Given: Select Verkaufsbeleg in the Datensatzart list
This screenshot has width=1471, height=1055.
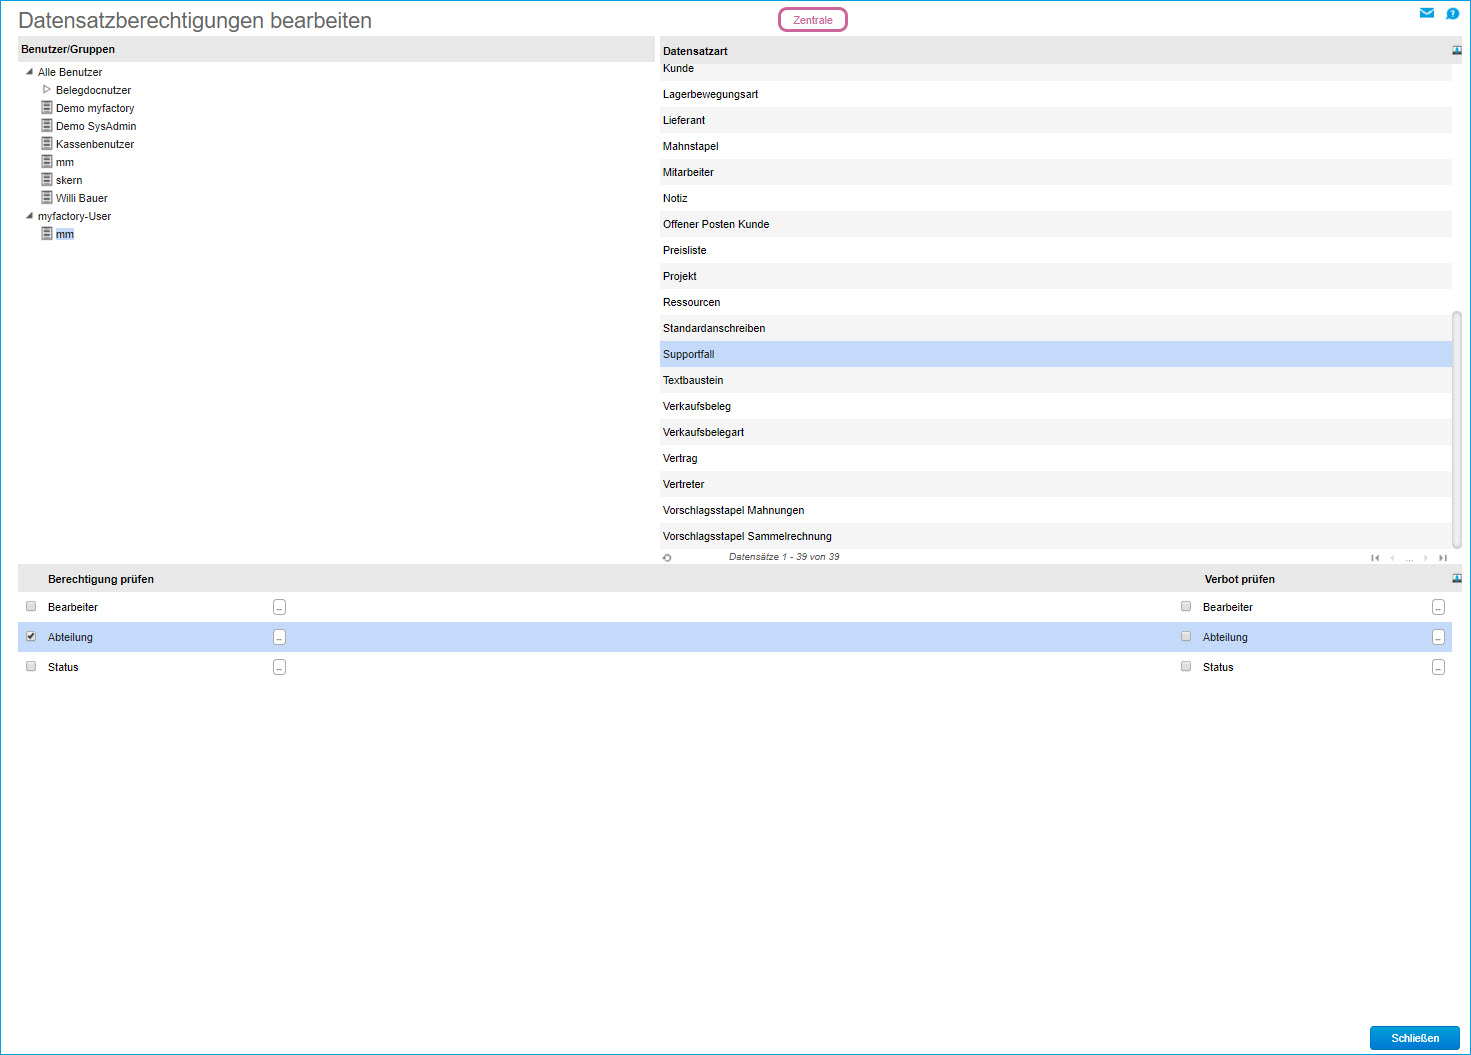Looking at the screenshot, I should pyautogui.click(x=697, y=406).
